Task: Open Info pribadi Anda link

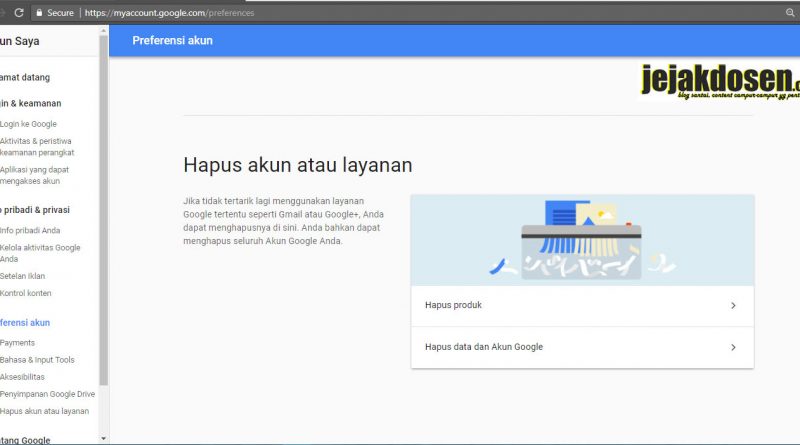Action: 30,231
